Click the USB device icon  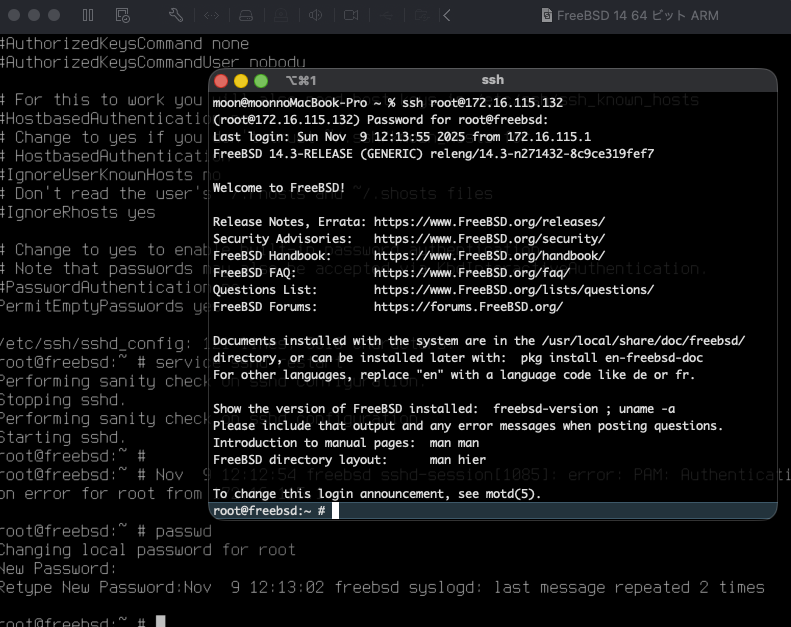(x=386, y=16)
